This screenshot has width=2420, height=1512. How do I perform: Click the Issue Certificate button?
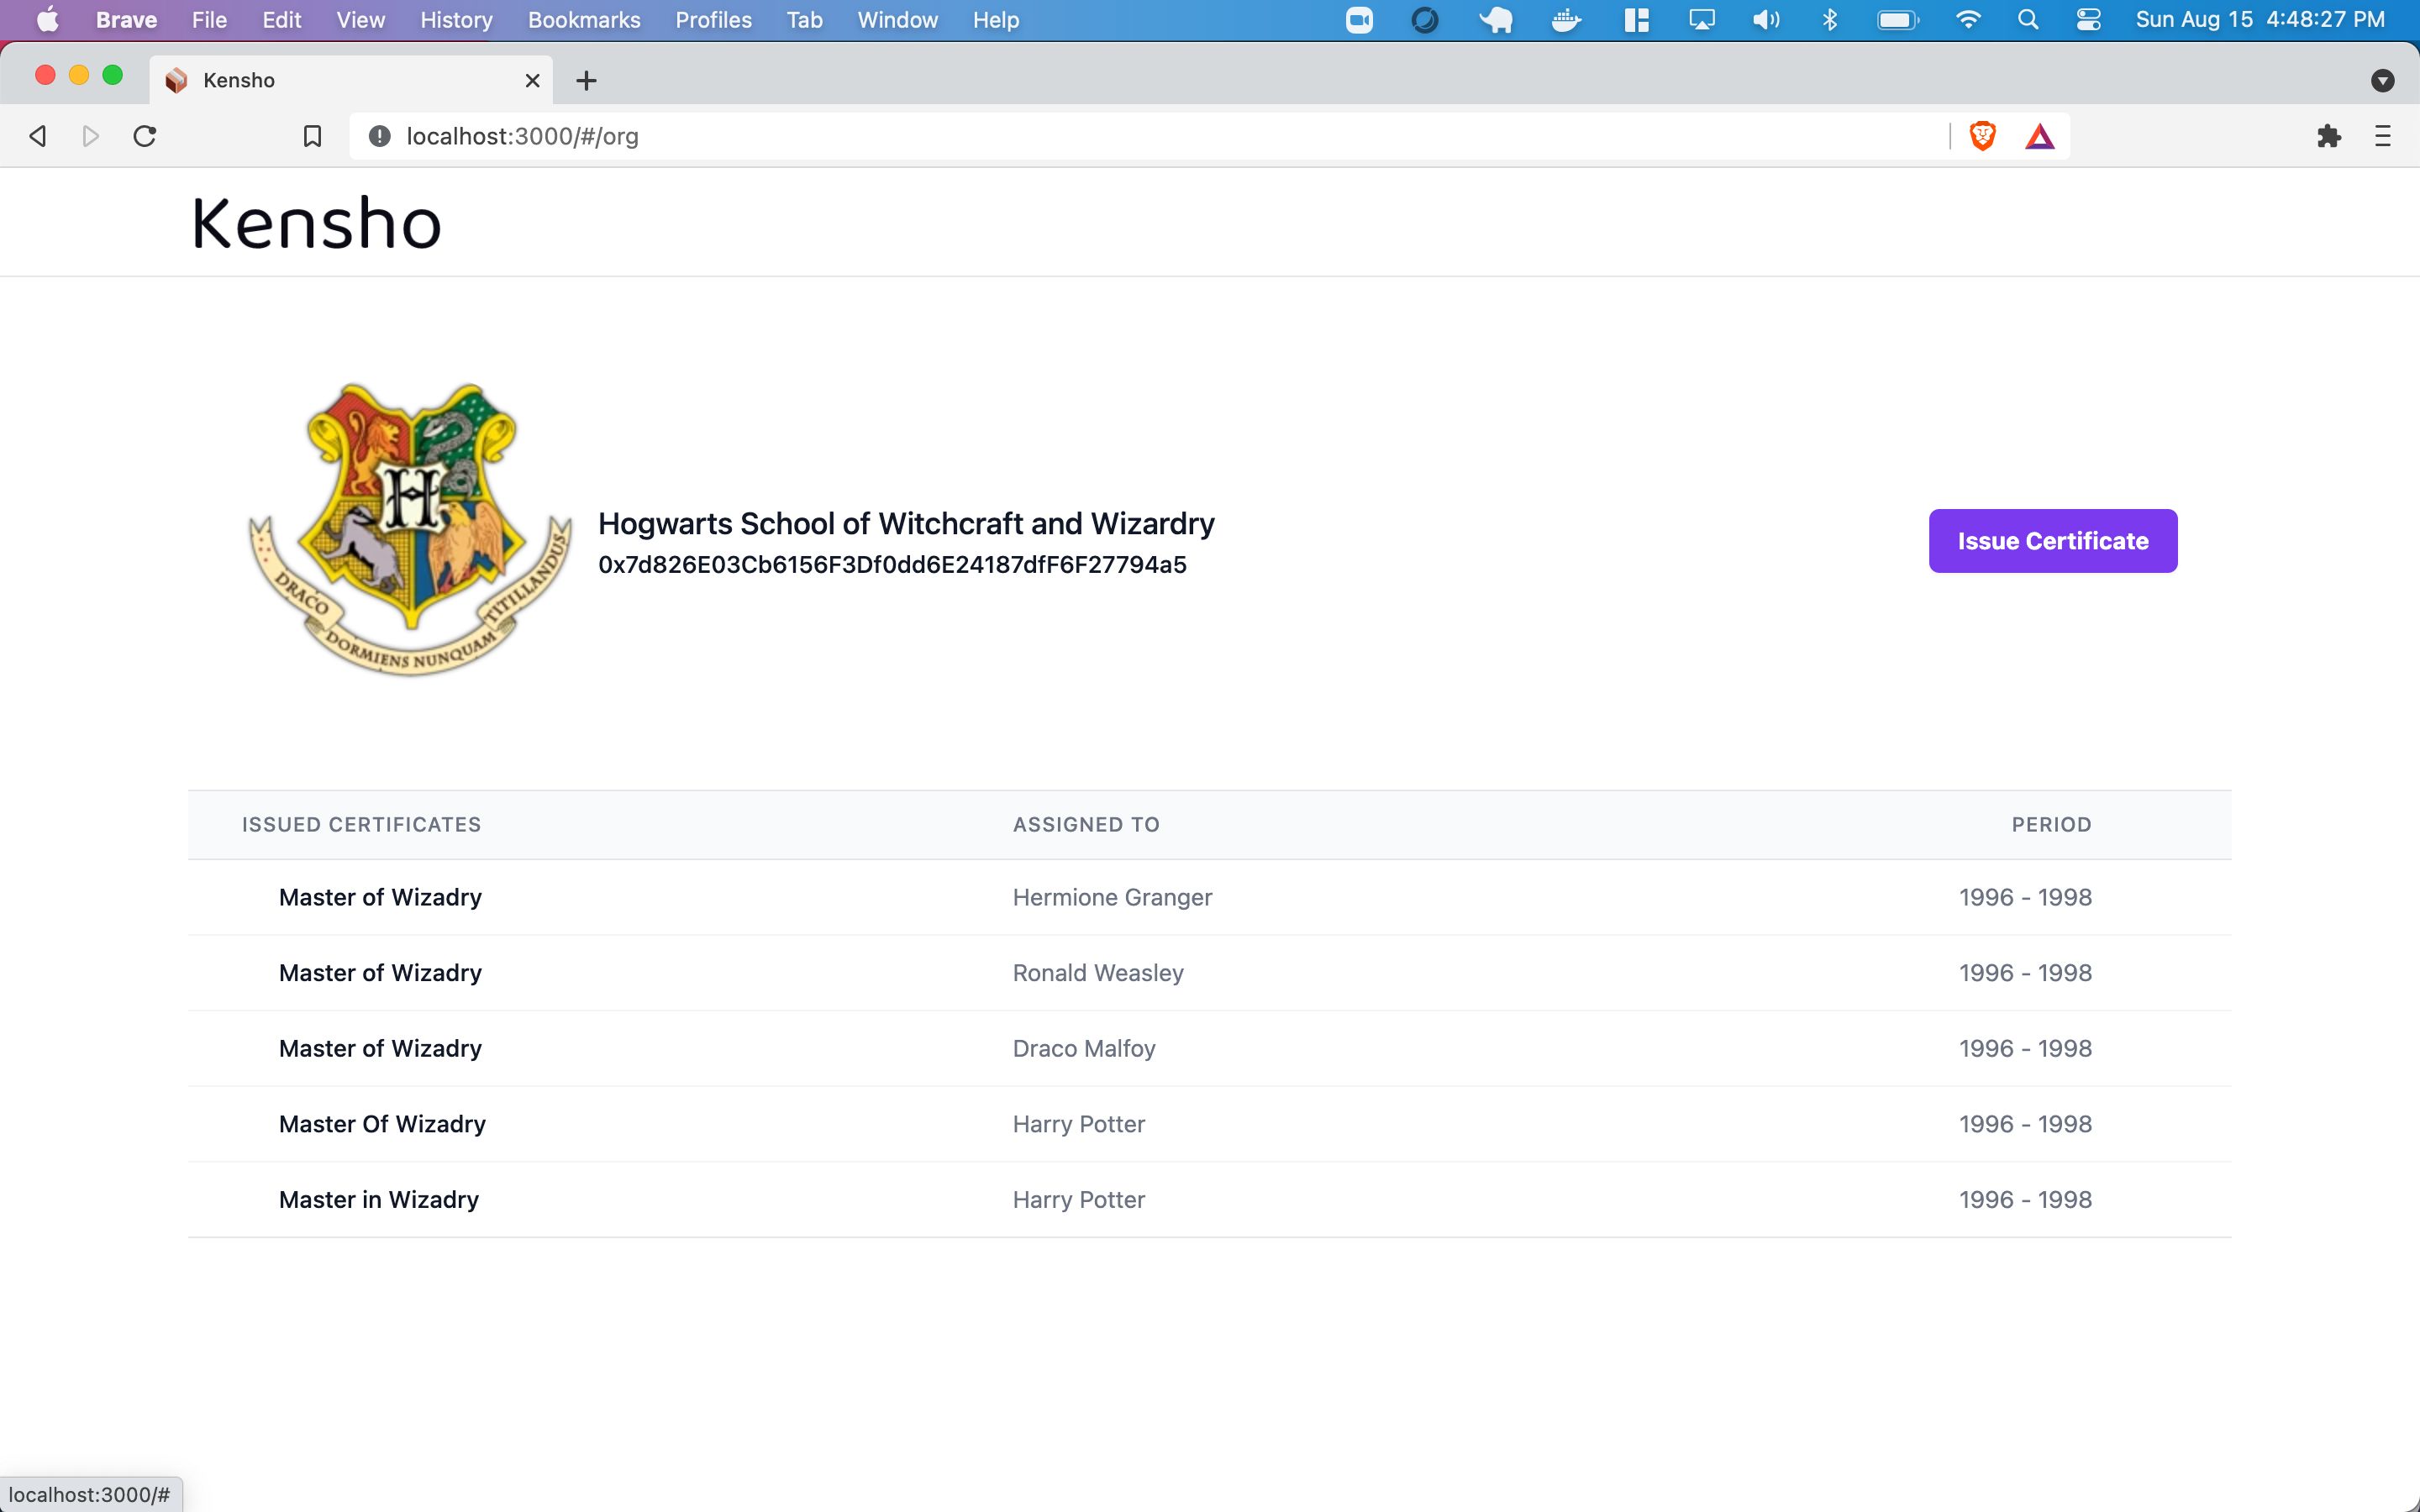[2052, 541]
